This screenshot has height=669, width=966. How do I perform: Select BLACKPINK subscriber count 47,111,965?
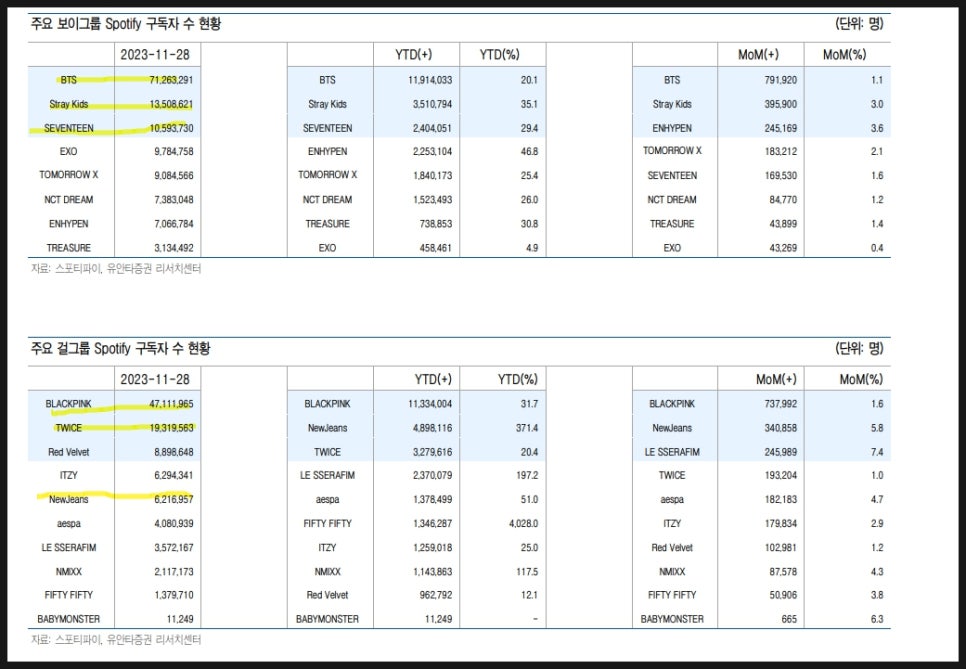[171, 404]
